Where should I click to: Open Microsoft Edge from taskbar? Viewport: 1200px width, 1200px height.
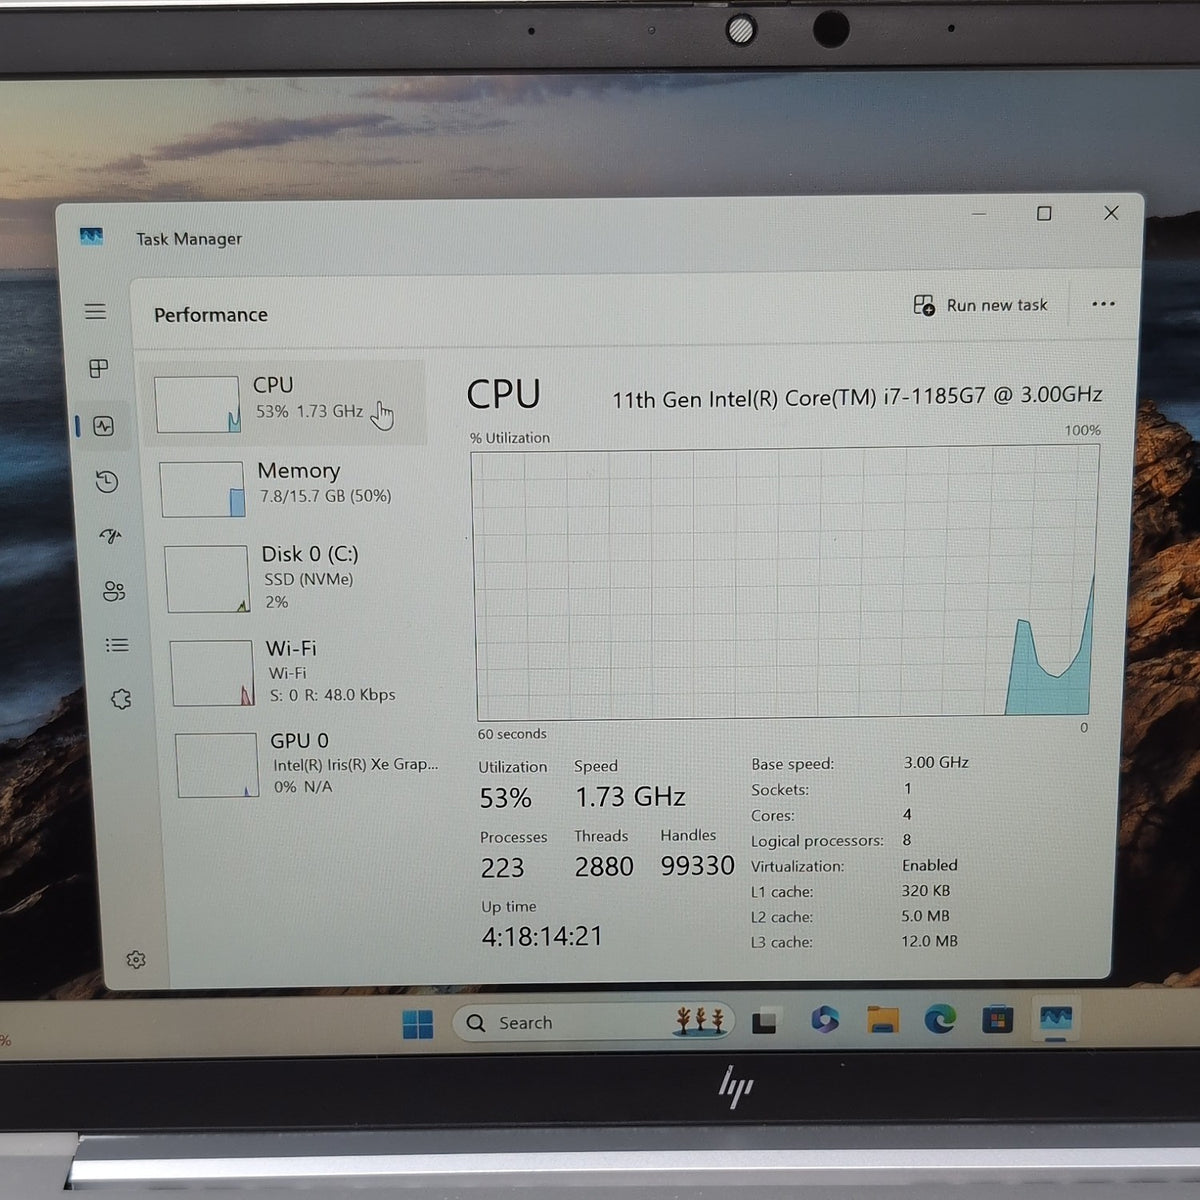[x=939, y=1020]
